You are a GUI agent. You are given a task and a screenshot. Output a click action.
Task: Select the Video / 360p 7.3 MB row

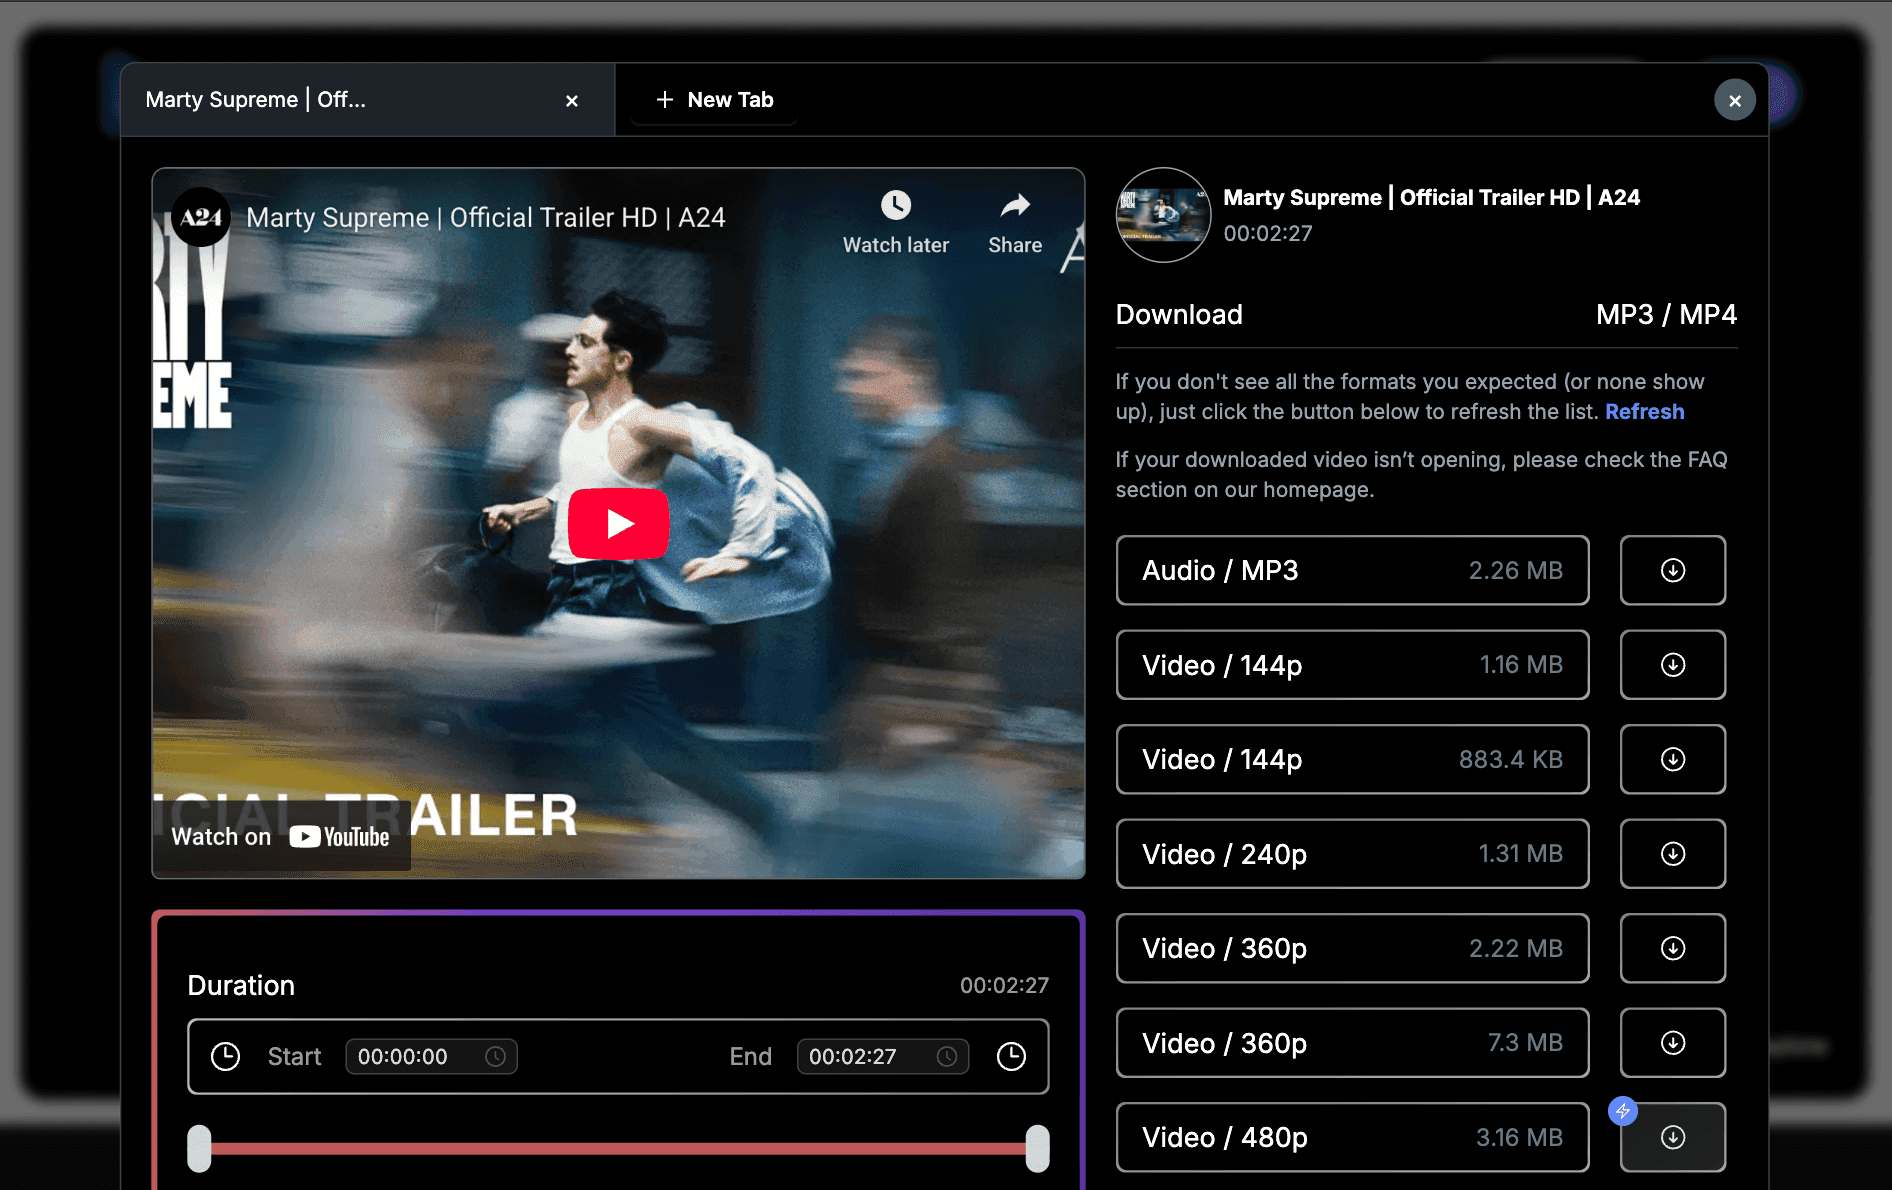click(x=1352, y=1043)
